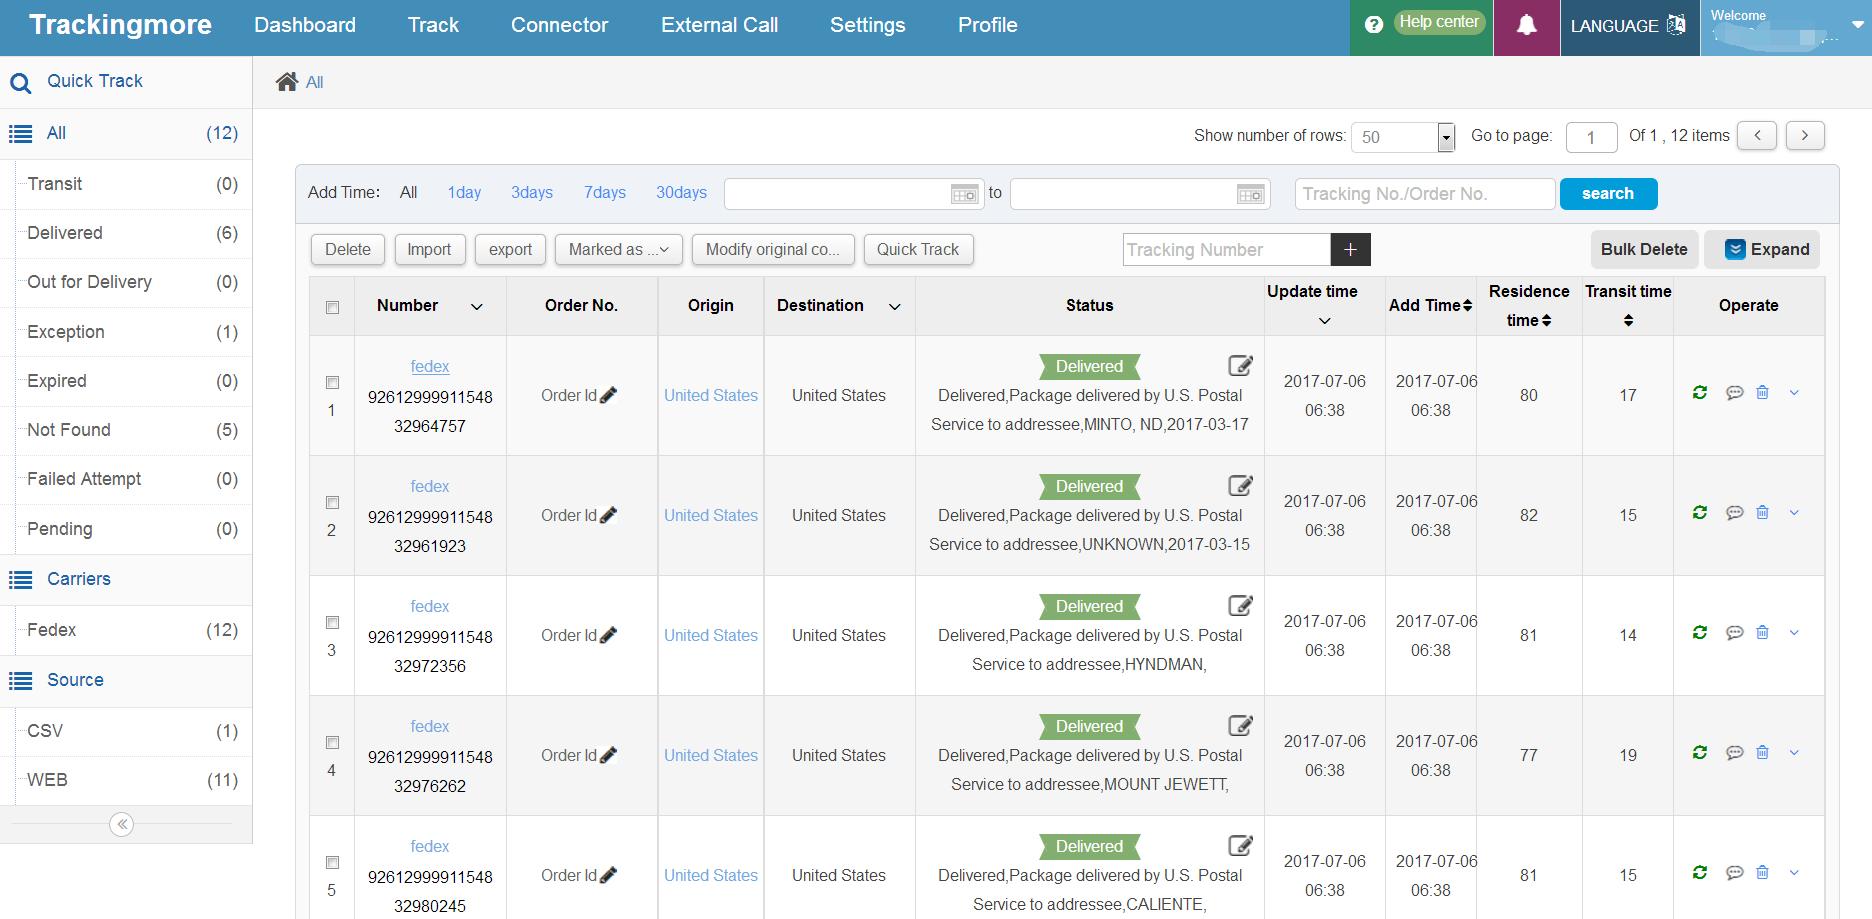Image resolution: width=1872 pixels, height=919 pixels.
Task: Expand more actions chevron in row 1
Action: [x=1794, y=393]
